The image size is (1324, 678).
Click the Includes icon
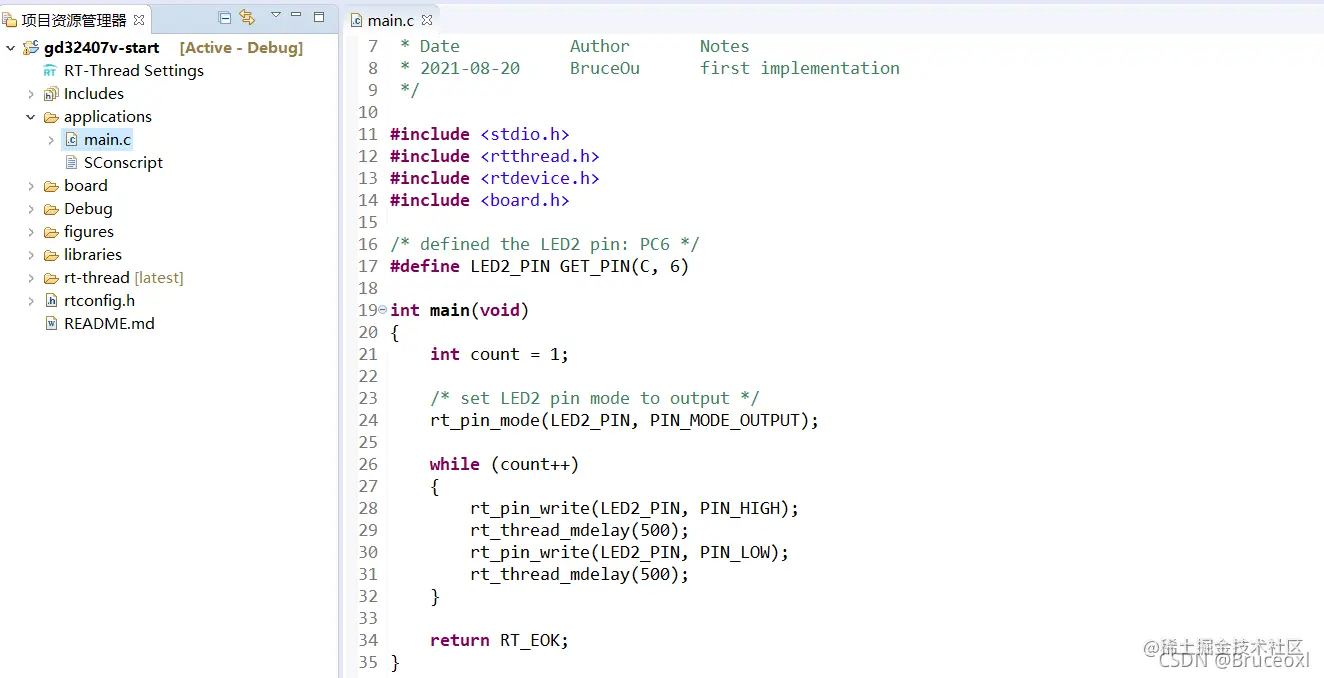(x=51, y=94)
